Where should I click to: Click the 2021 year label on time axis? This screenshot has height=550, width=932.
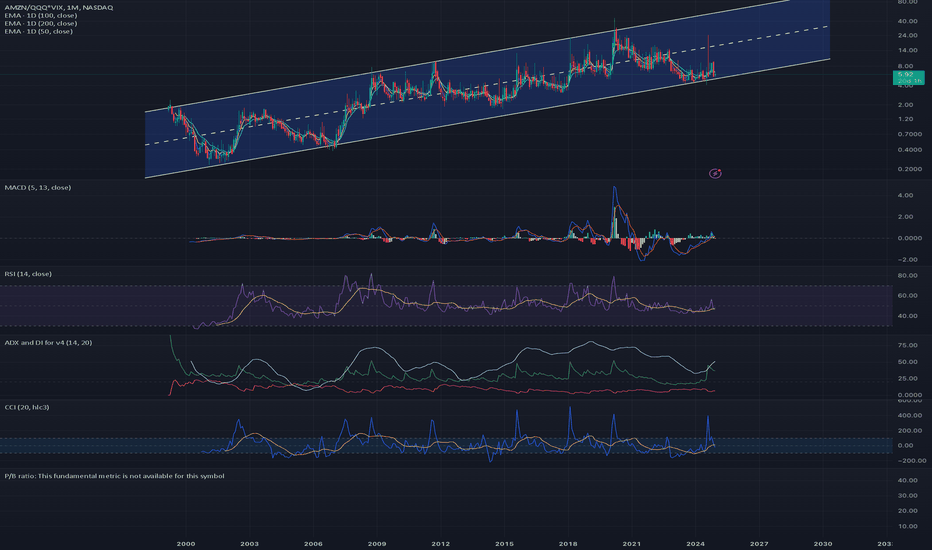click(x=631, y=543)
